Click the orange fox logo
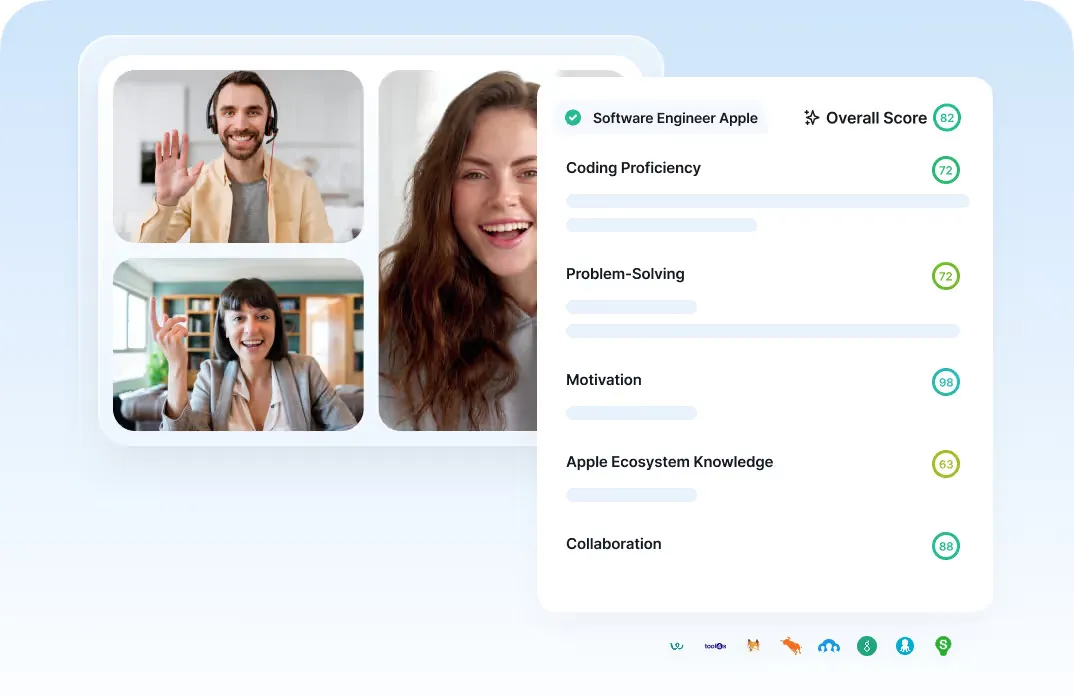Viewport: 1074px width, 696px height. (753, 645)
